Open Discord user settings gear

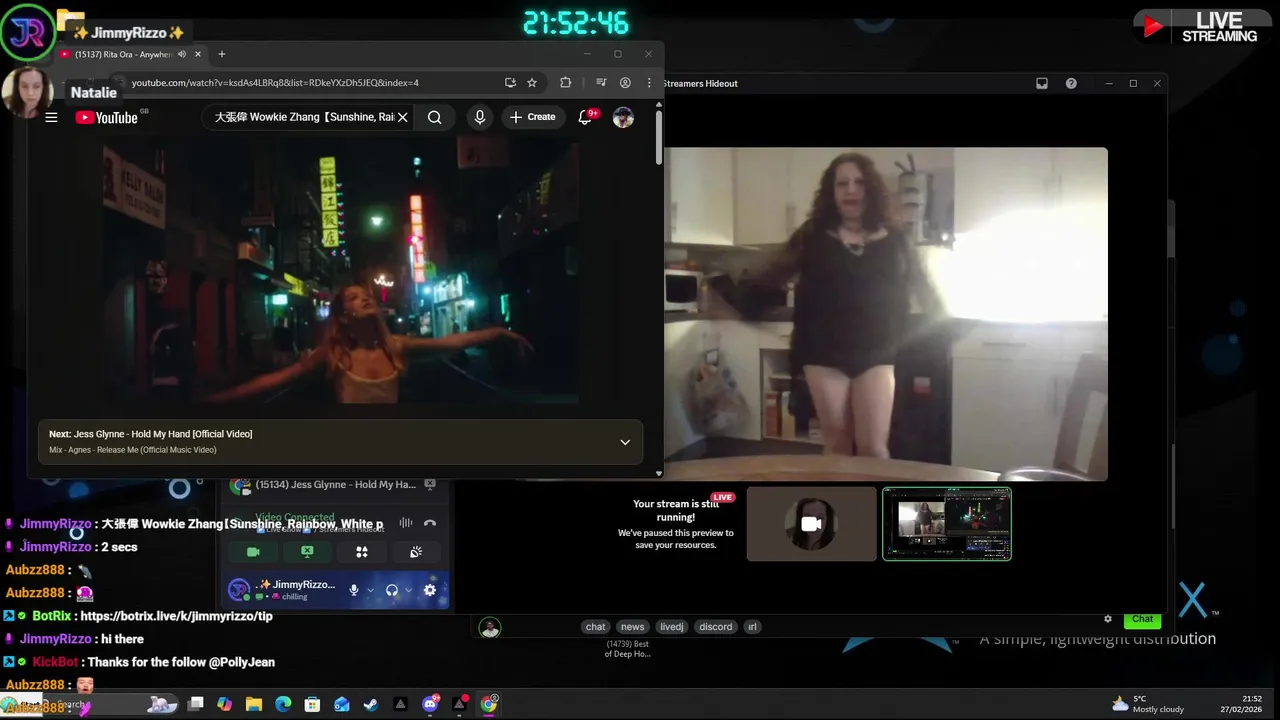tap(430, 590)
